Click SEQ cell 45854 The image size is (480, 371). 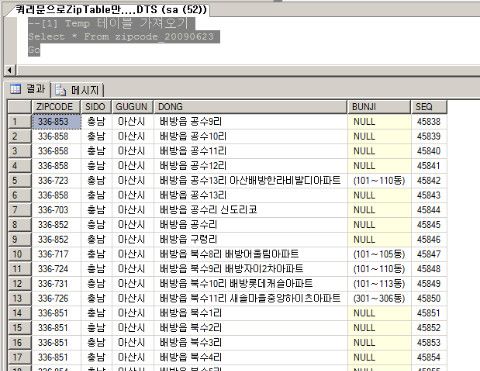tap(429, 357)
